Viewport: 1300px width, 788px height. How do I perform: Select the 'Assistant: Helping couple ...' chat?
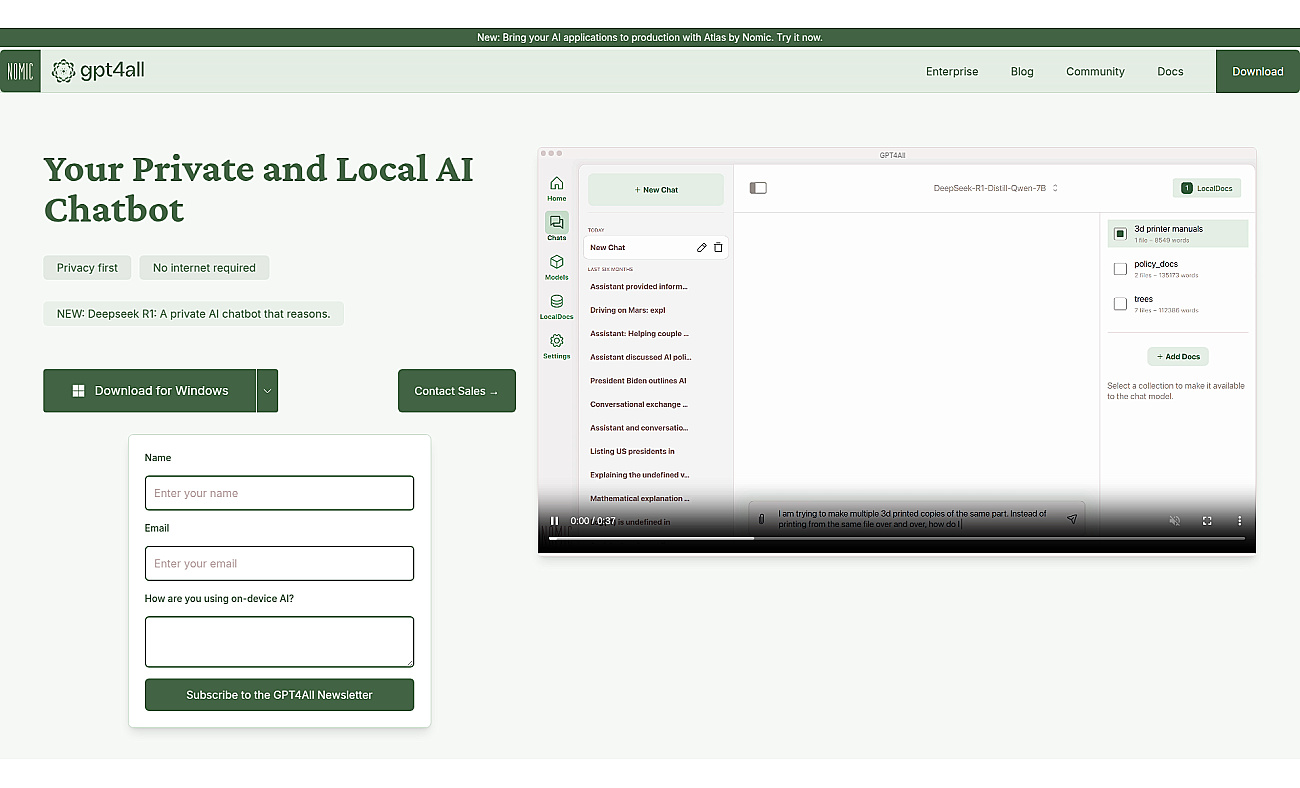tap(639, 334)
